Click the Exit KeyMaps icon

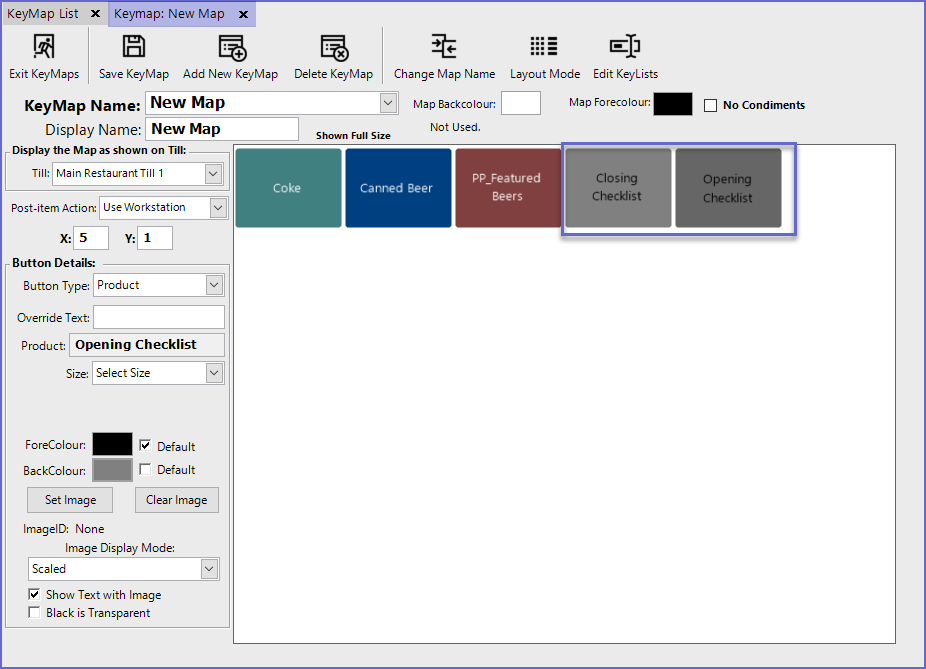(x=44, y=47)
